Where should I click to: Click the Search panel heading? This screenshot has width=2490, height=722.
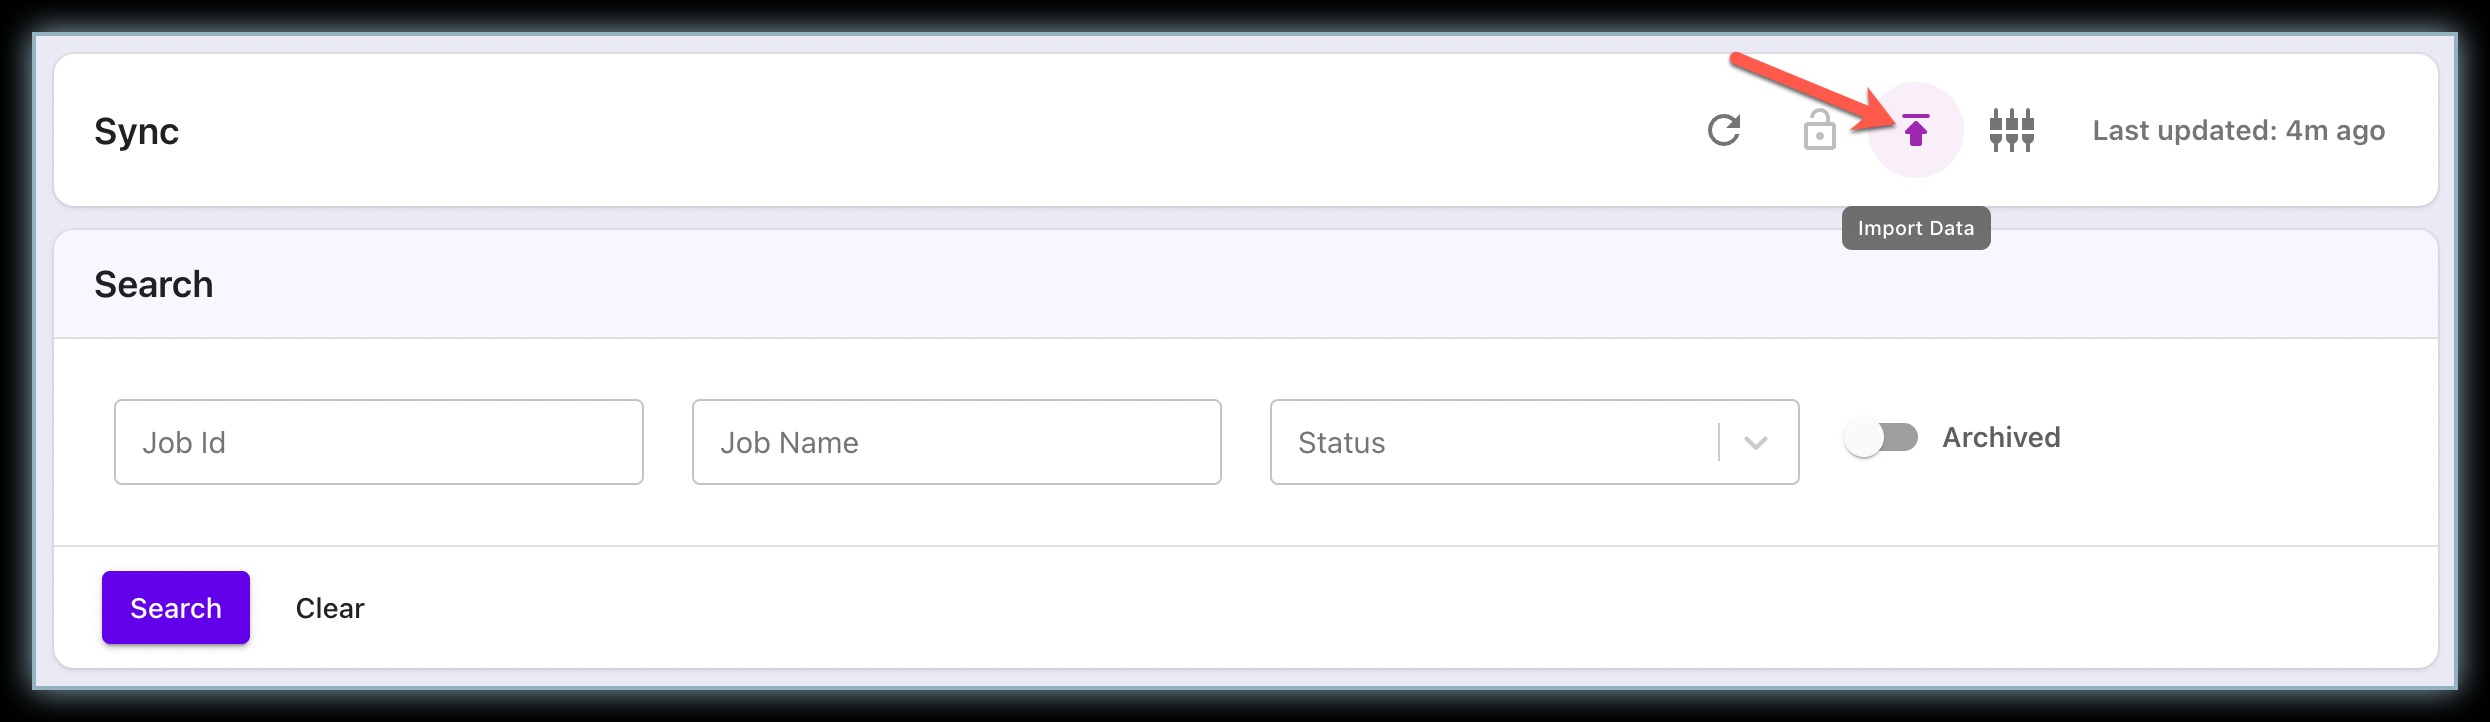pyautogui.click(x=153, y=284)
